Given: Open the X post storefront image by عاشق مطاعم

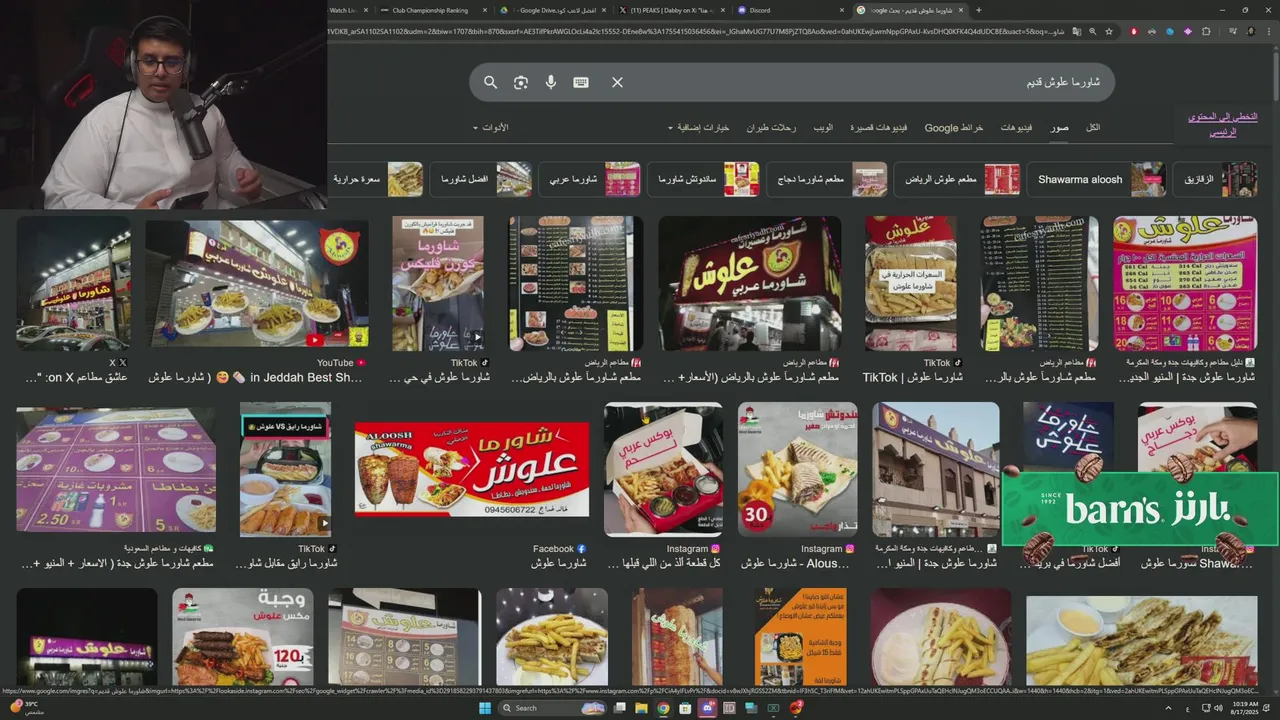Looking at the screenshot, I should click(x=73, y=284).
